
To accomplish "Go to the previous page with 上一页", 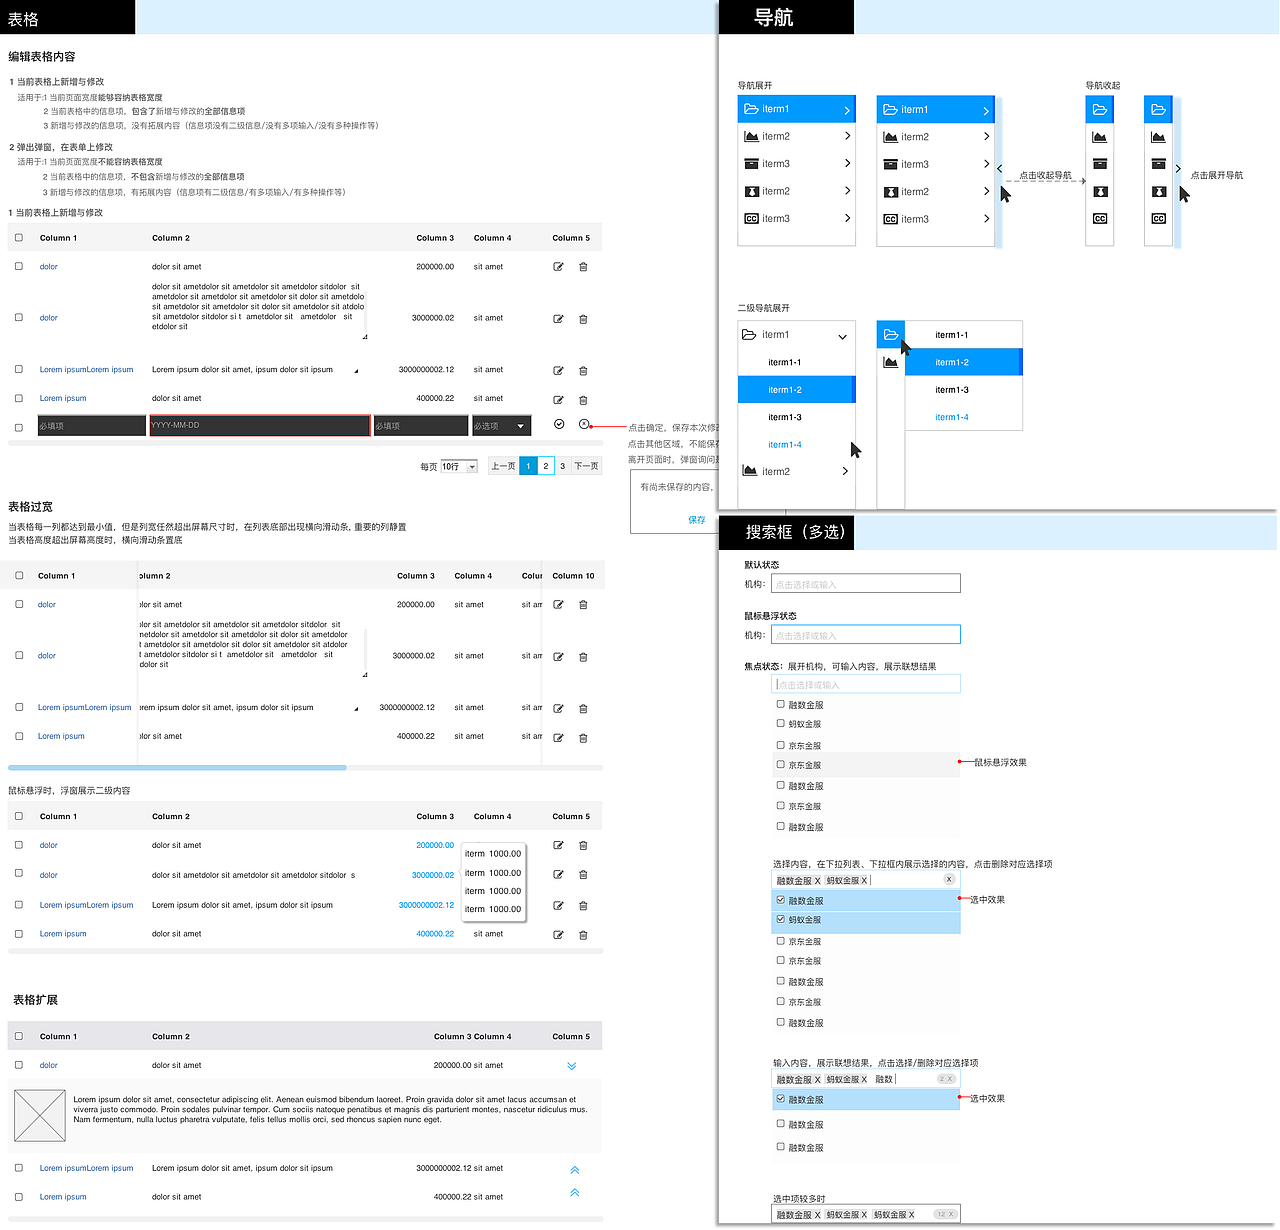I will (503, 466).
